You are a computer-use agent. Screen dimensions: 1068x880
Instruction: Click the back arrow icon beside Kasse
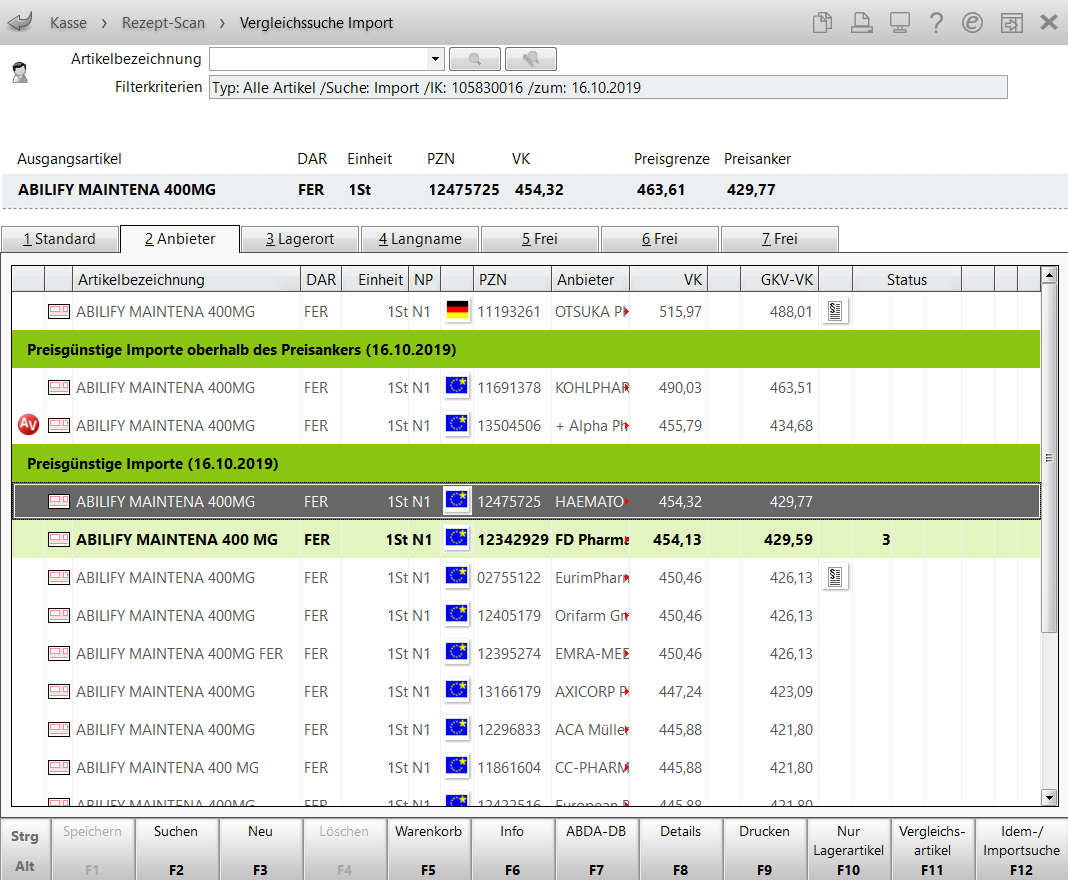coord(20,22)
